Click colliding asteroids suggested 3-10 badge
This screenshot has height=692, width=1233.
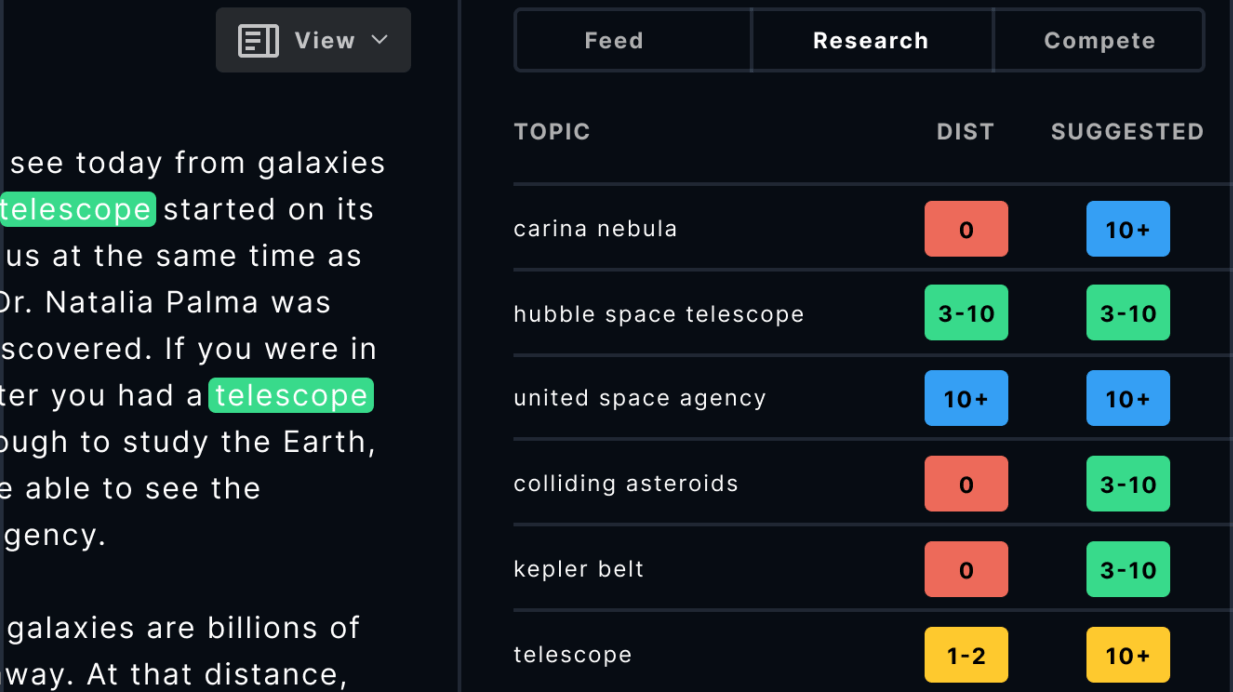click(x=1127, y=484)
